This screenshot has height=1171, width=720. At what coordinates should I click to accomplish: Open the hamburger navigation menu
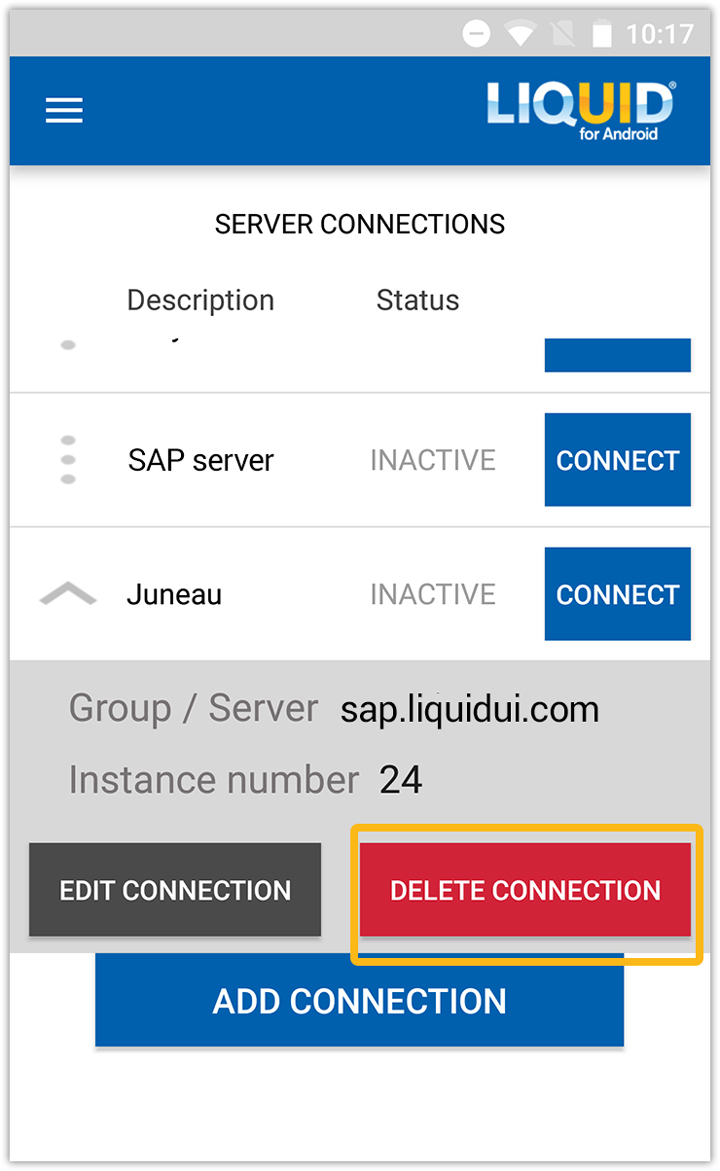point(64,110)
